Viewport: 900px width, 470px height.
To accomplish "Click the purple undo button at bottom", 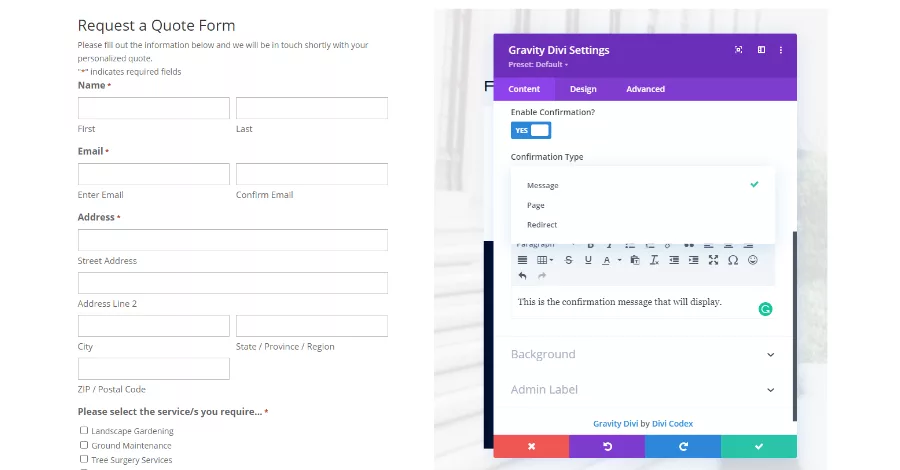I will [x=607, y=446].
